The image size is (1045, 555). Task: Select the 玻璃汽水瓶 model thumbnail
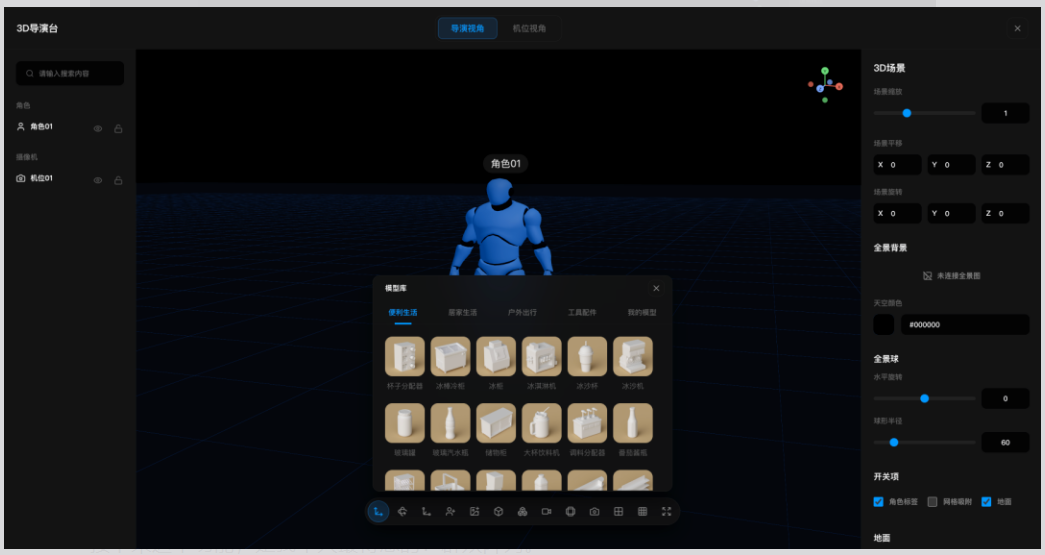[451, 423]
